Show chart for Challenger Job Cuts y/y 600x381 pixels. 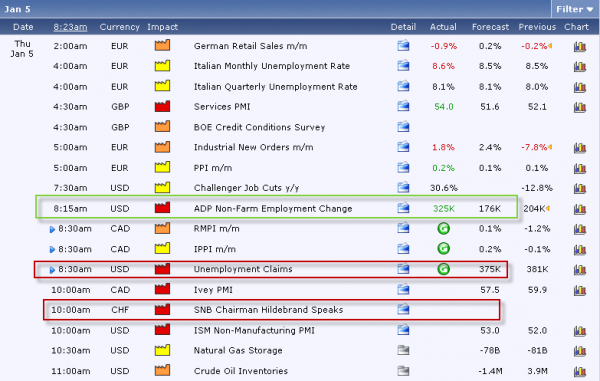(580, 188)
